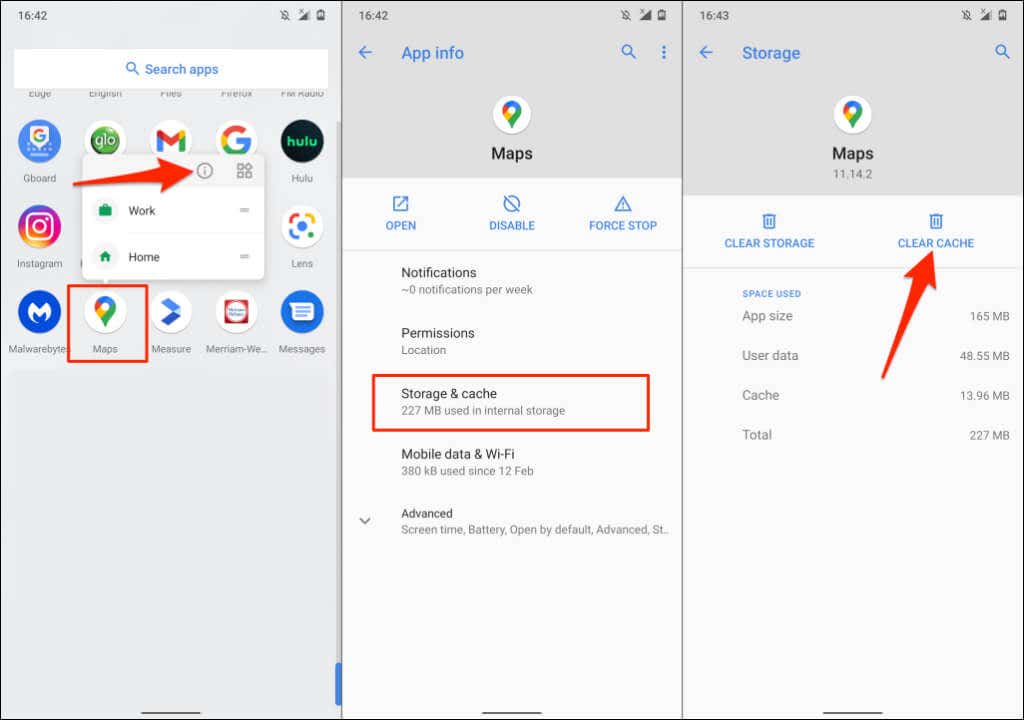1024x720 pixels.
Task: Tap the search icon on the App info screen
Action: pyautogui.click(x=629, y=52)
